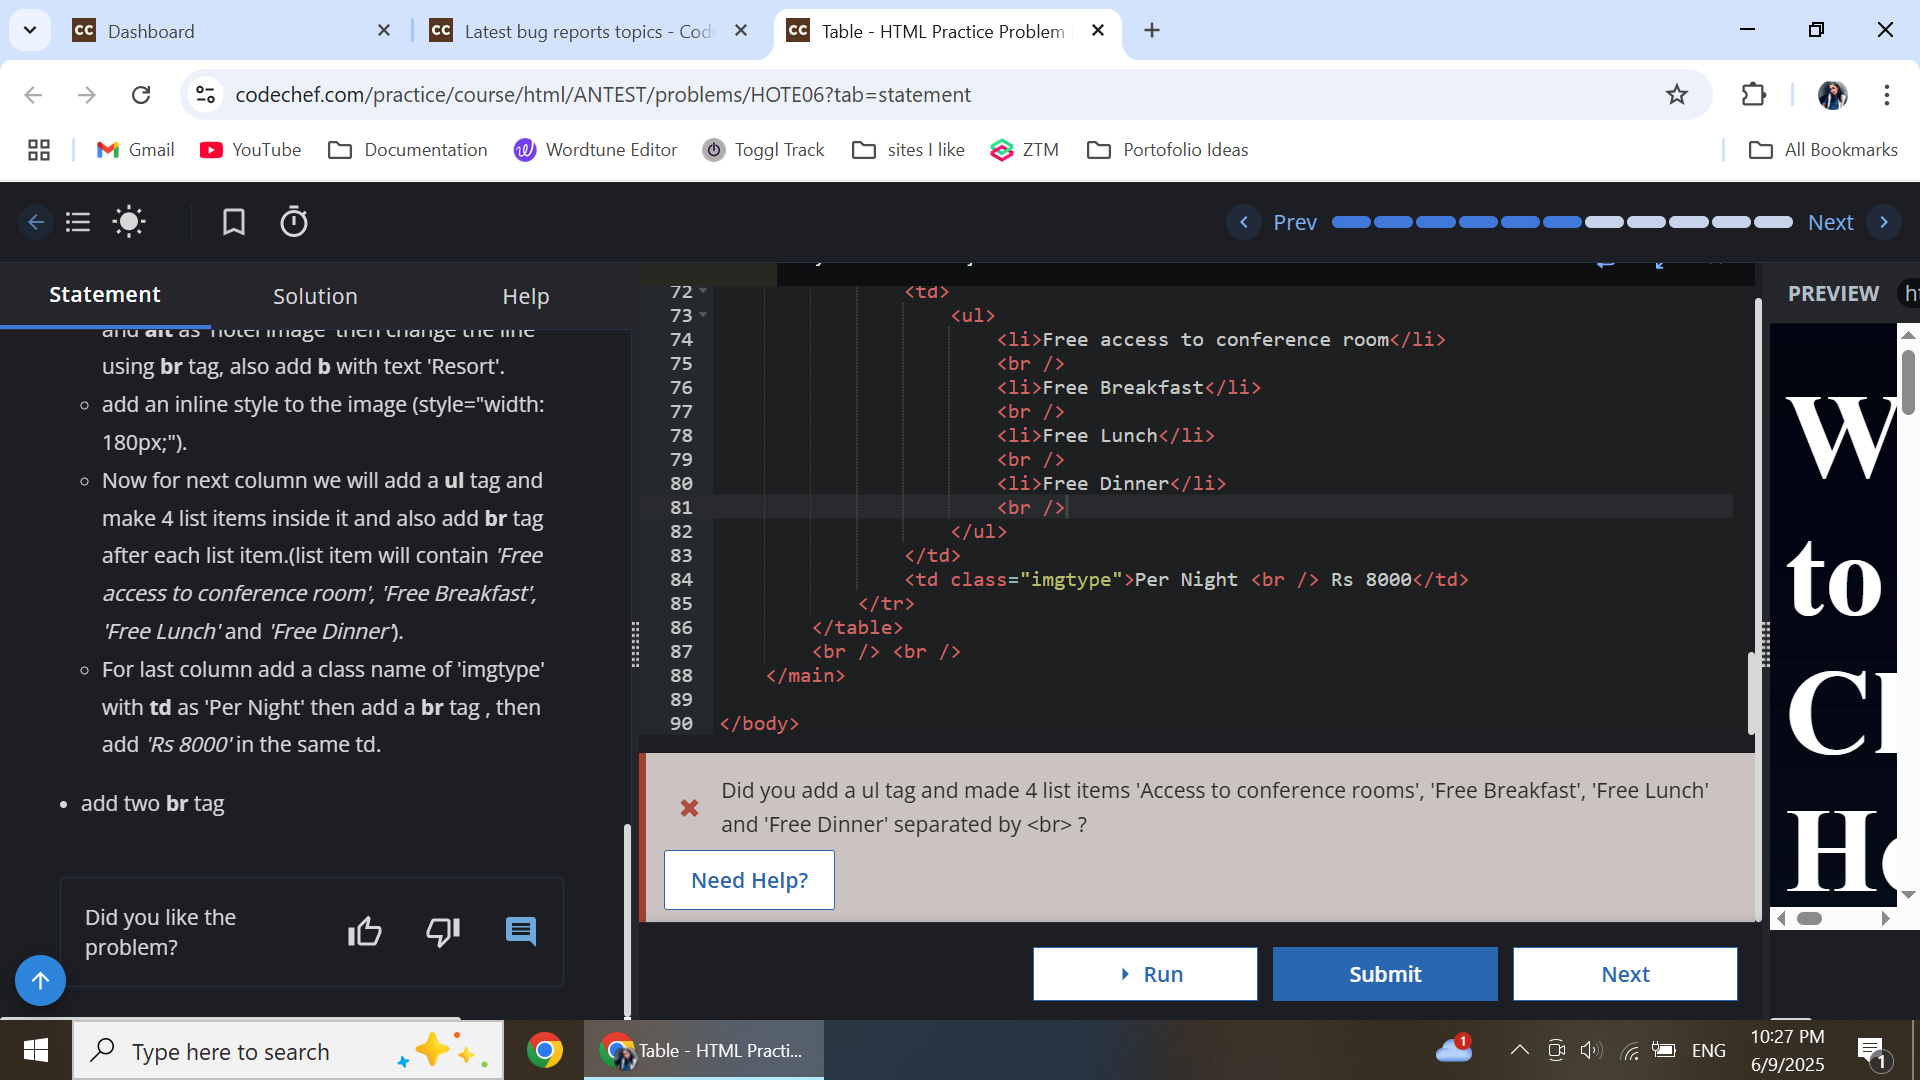Toggle the light/dark theme sun icon
Image resolution: width=1920 pixels, height=1080 pixels.
click(x=129, y=222)
